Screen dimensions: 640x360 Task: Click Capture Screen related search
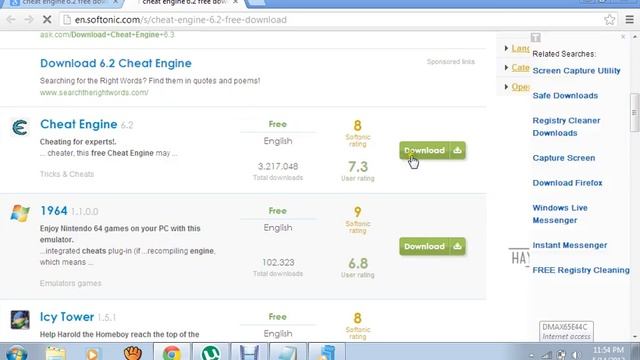pyautogui.click(x=564, y=158)
